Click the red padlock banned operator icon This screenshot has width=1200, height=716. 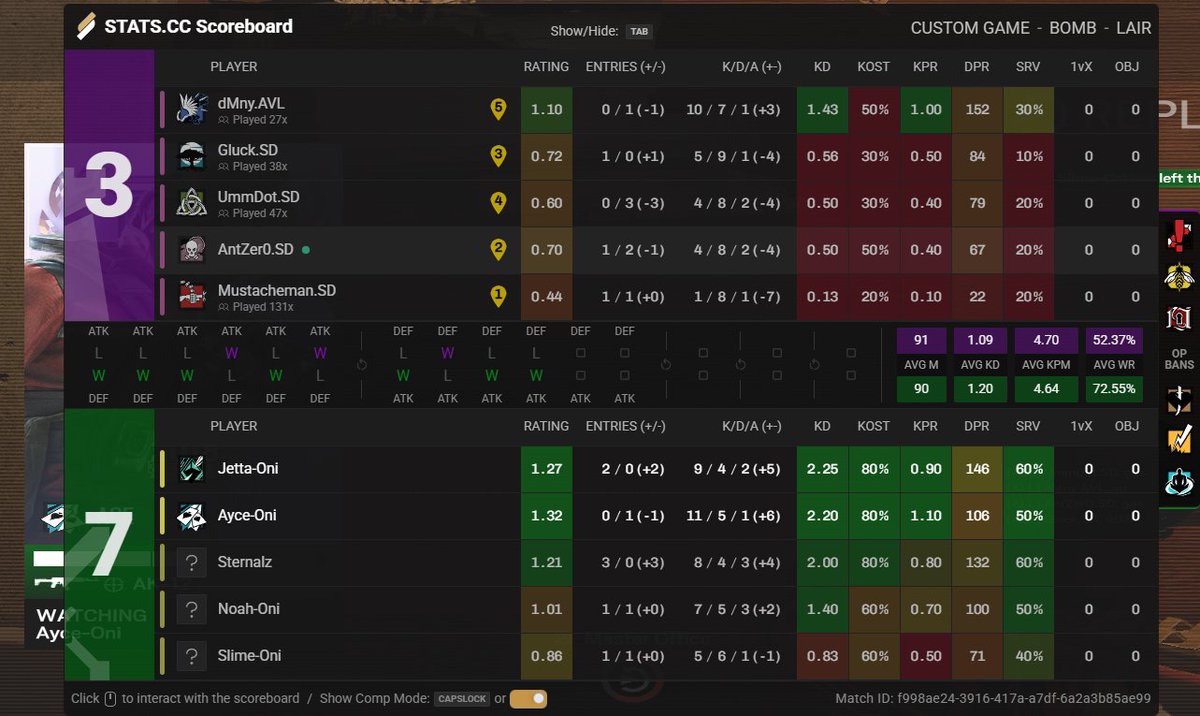1180,320
